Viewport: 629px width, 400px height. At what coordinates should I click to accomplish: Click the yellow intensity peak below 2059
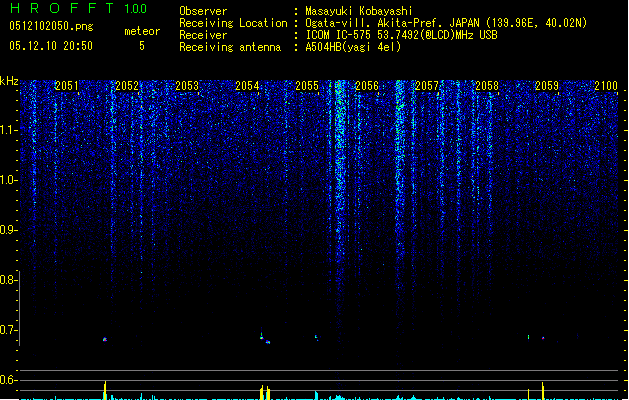click(x=543, y=390)
